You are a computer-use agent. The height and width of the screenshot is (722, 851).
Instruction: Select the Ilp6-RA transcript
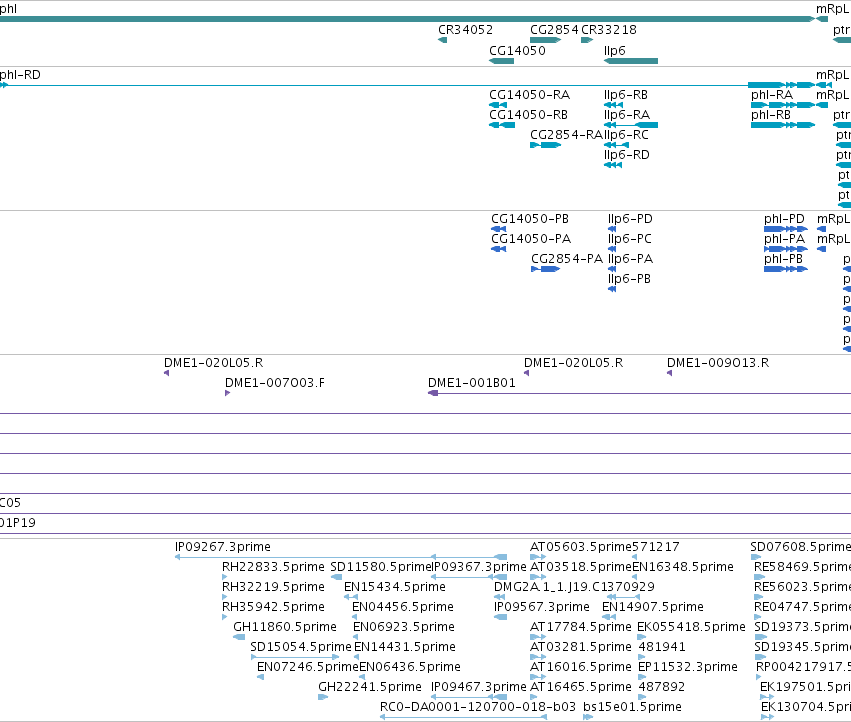click(x=631, y=125)
